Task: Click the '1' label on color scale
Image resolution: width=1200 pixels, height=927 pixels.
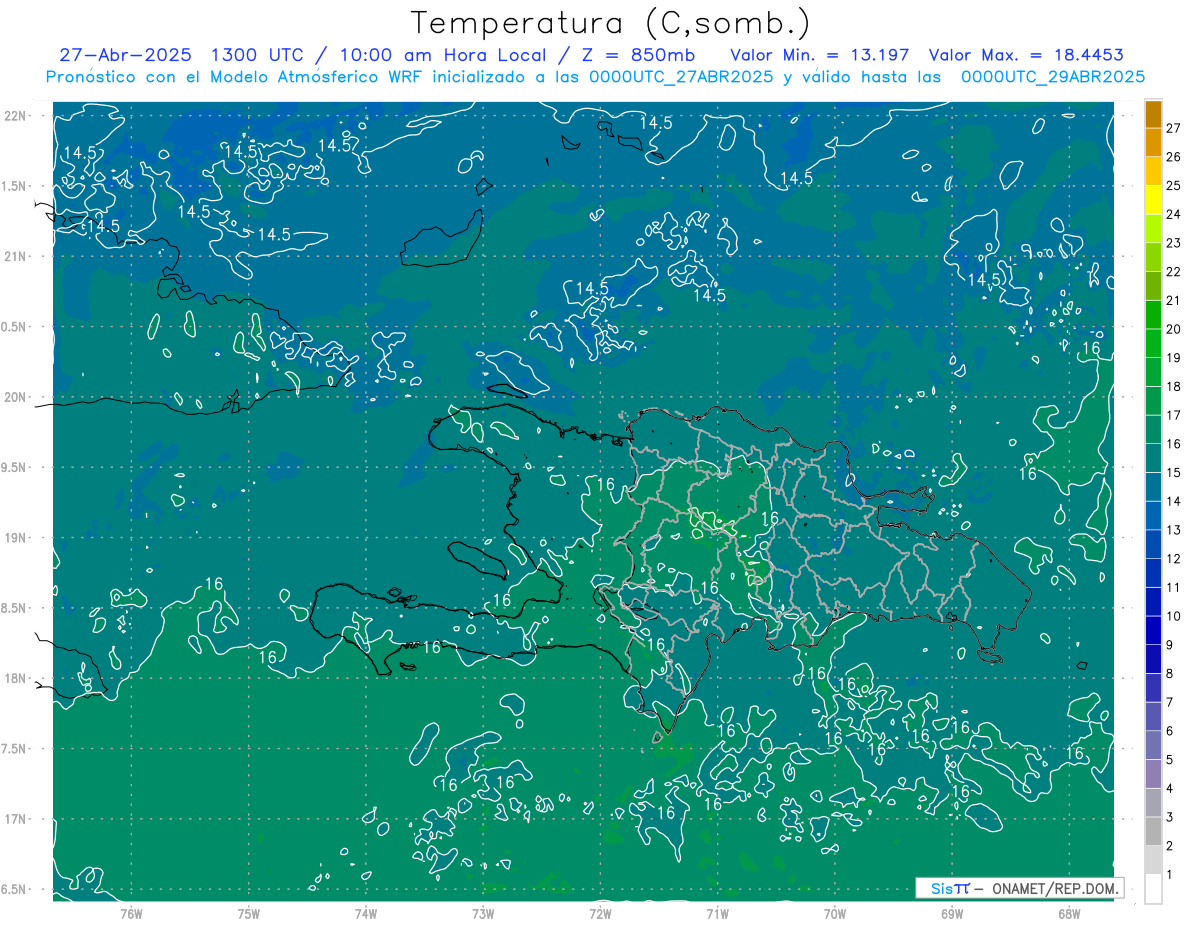Action: pyautogui.click(x=1170, y=875)
